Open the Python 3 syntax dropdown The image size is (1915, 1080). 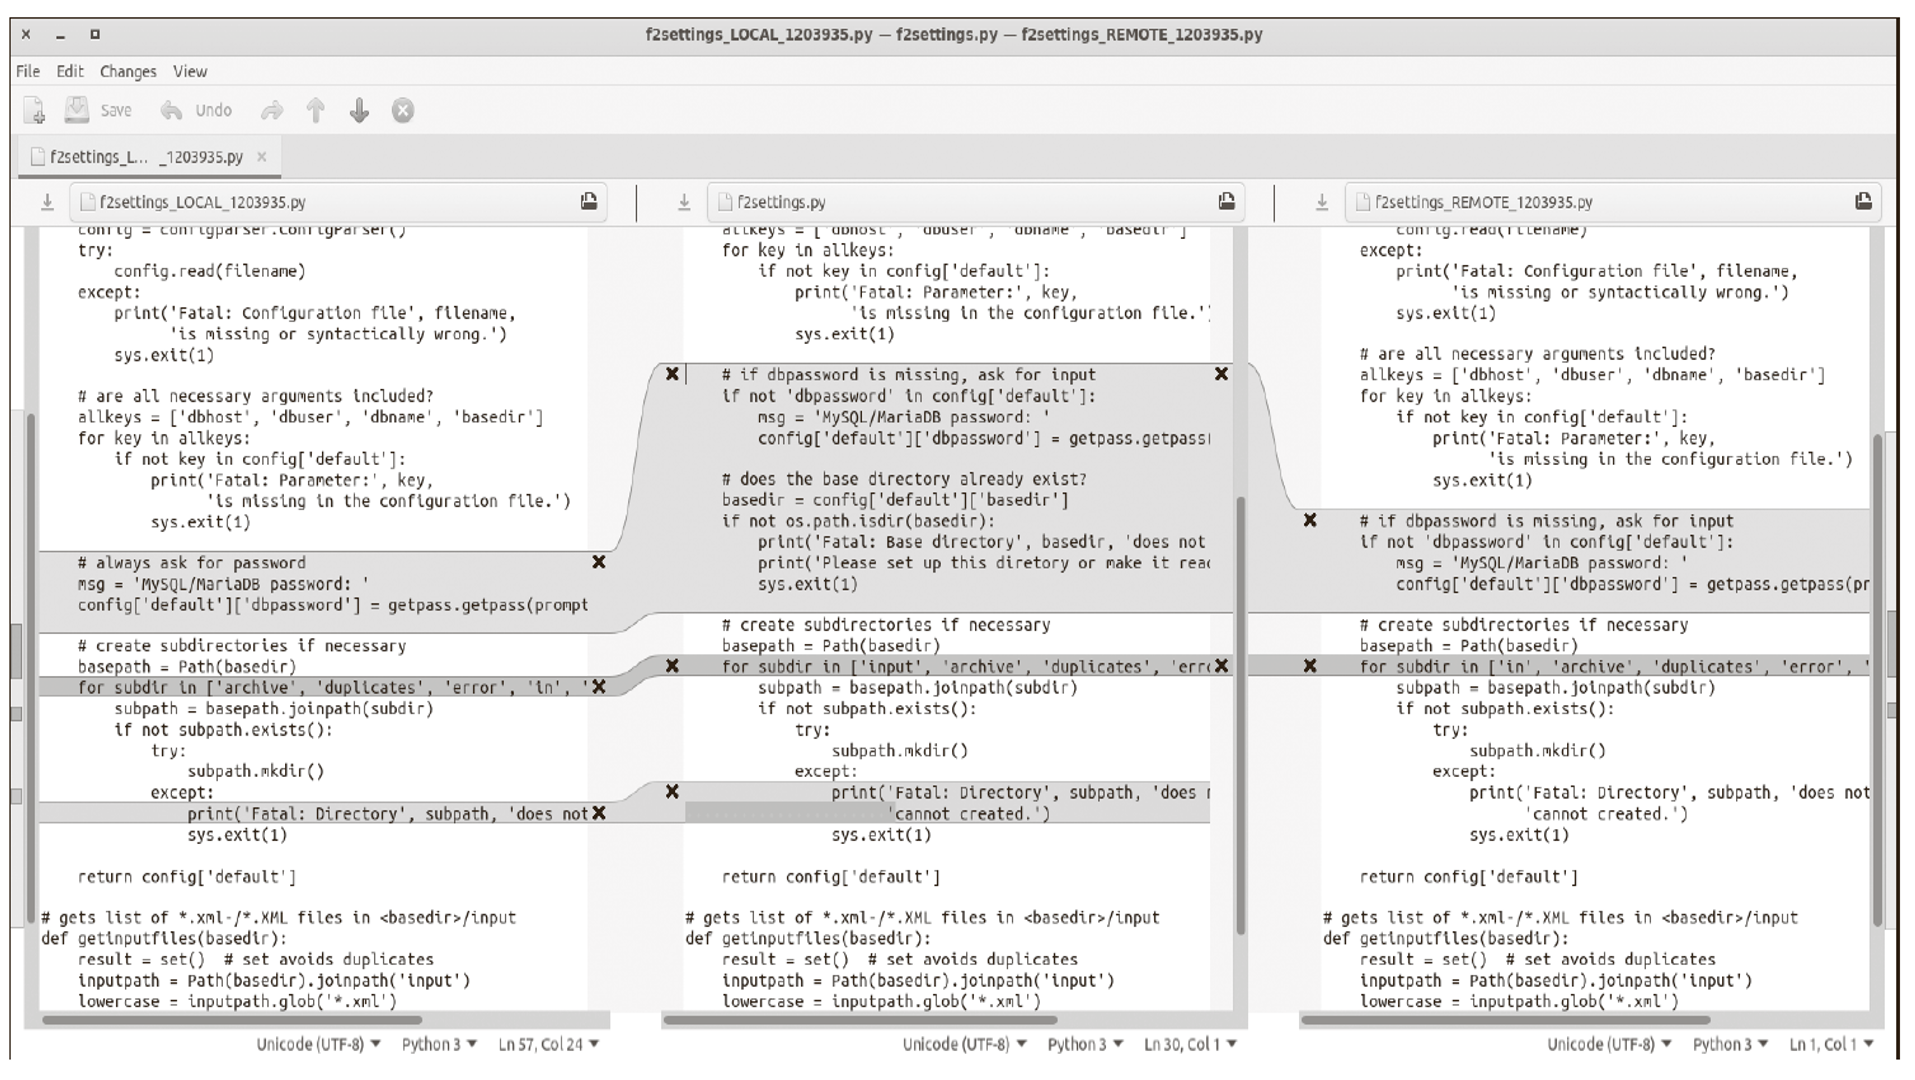click(x=437, y=1043)
